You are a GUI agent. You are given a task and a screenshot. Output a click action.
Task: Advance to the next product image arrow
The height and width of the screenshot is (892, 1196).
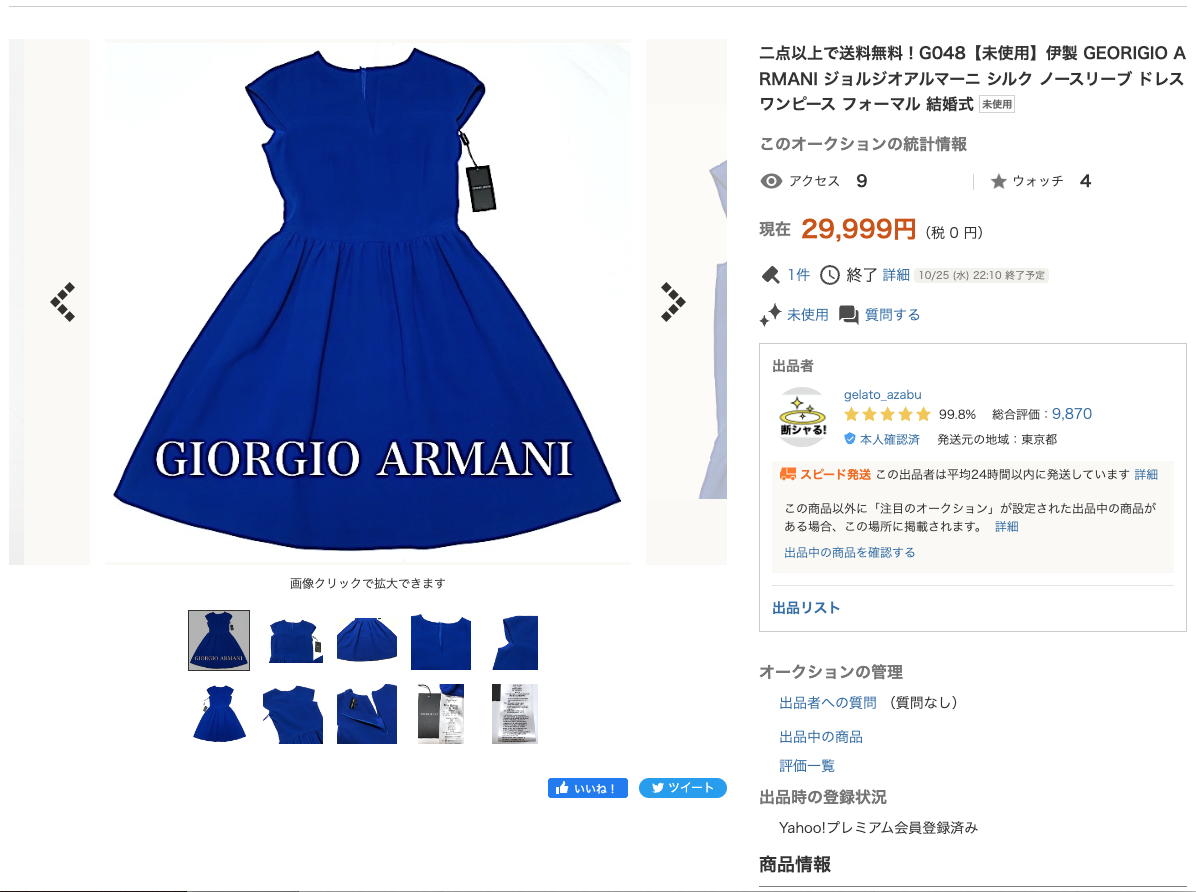[673, 302]
